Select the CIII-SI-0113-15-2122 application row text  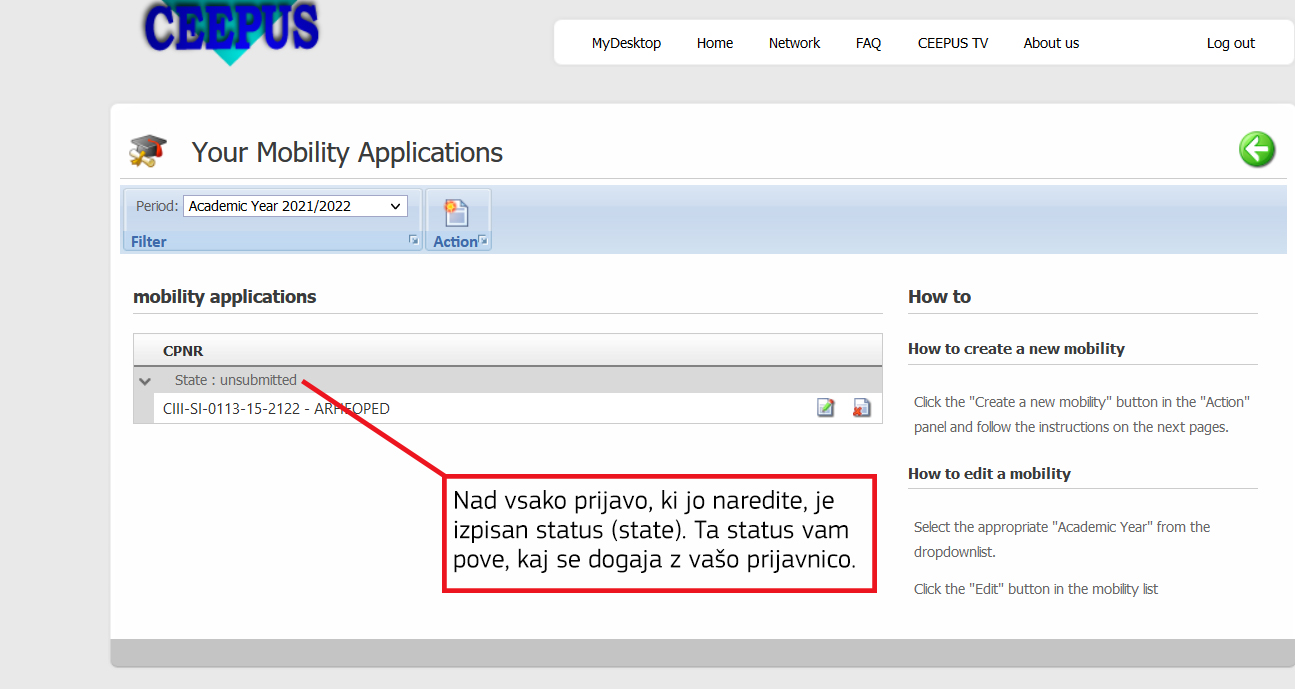point(276,408)
